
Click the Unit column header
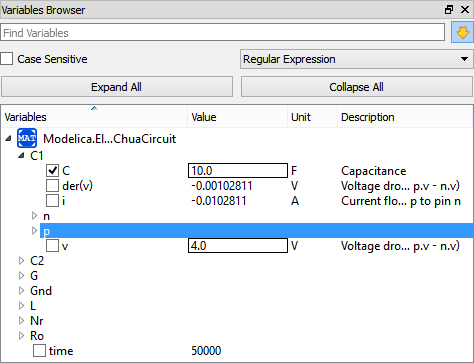click(313, 117)
